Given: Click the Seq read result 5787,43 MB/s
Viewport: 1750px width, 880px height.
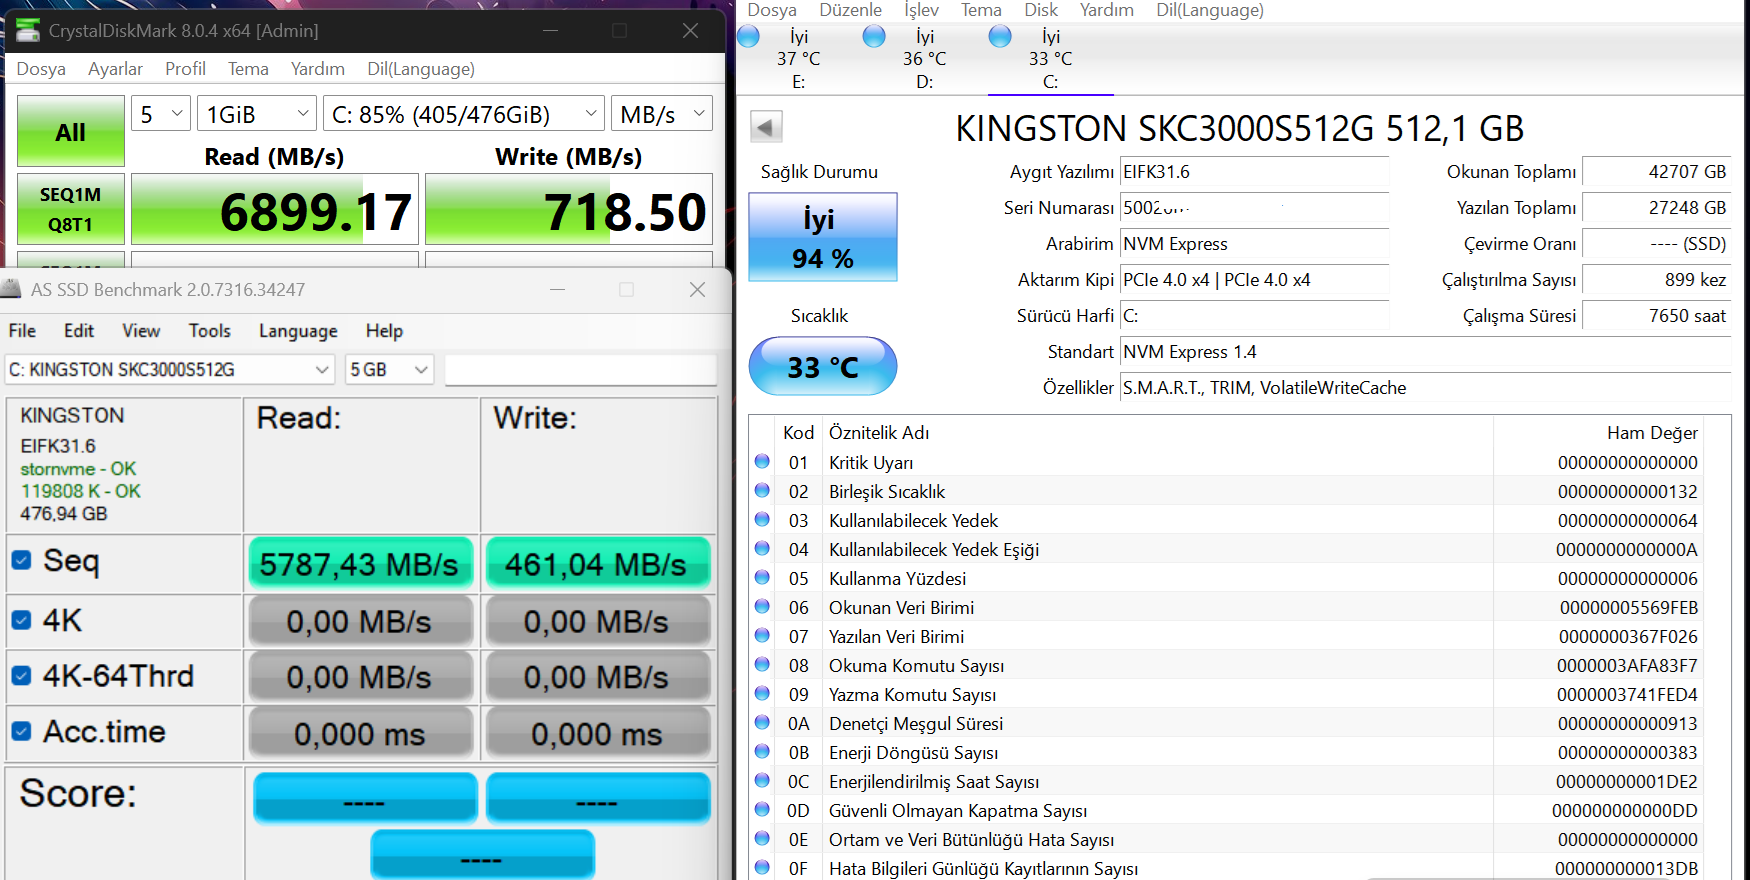Looking at the screenshot, I should 360,564.
